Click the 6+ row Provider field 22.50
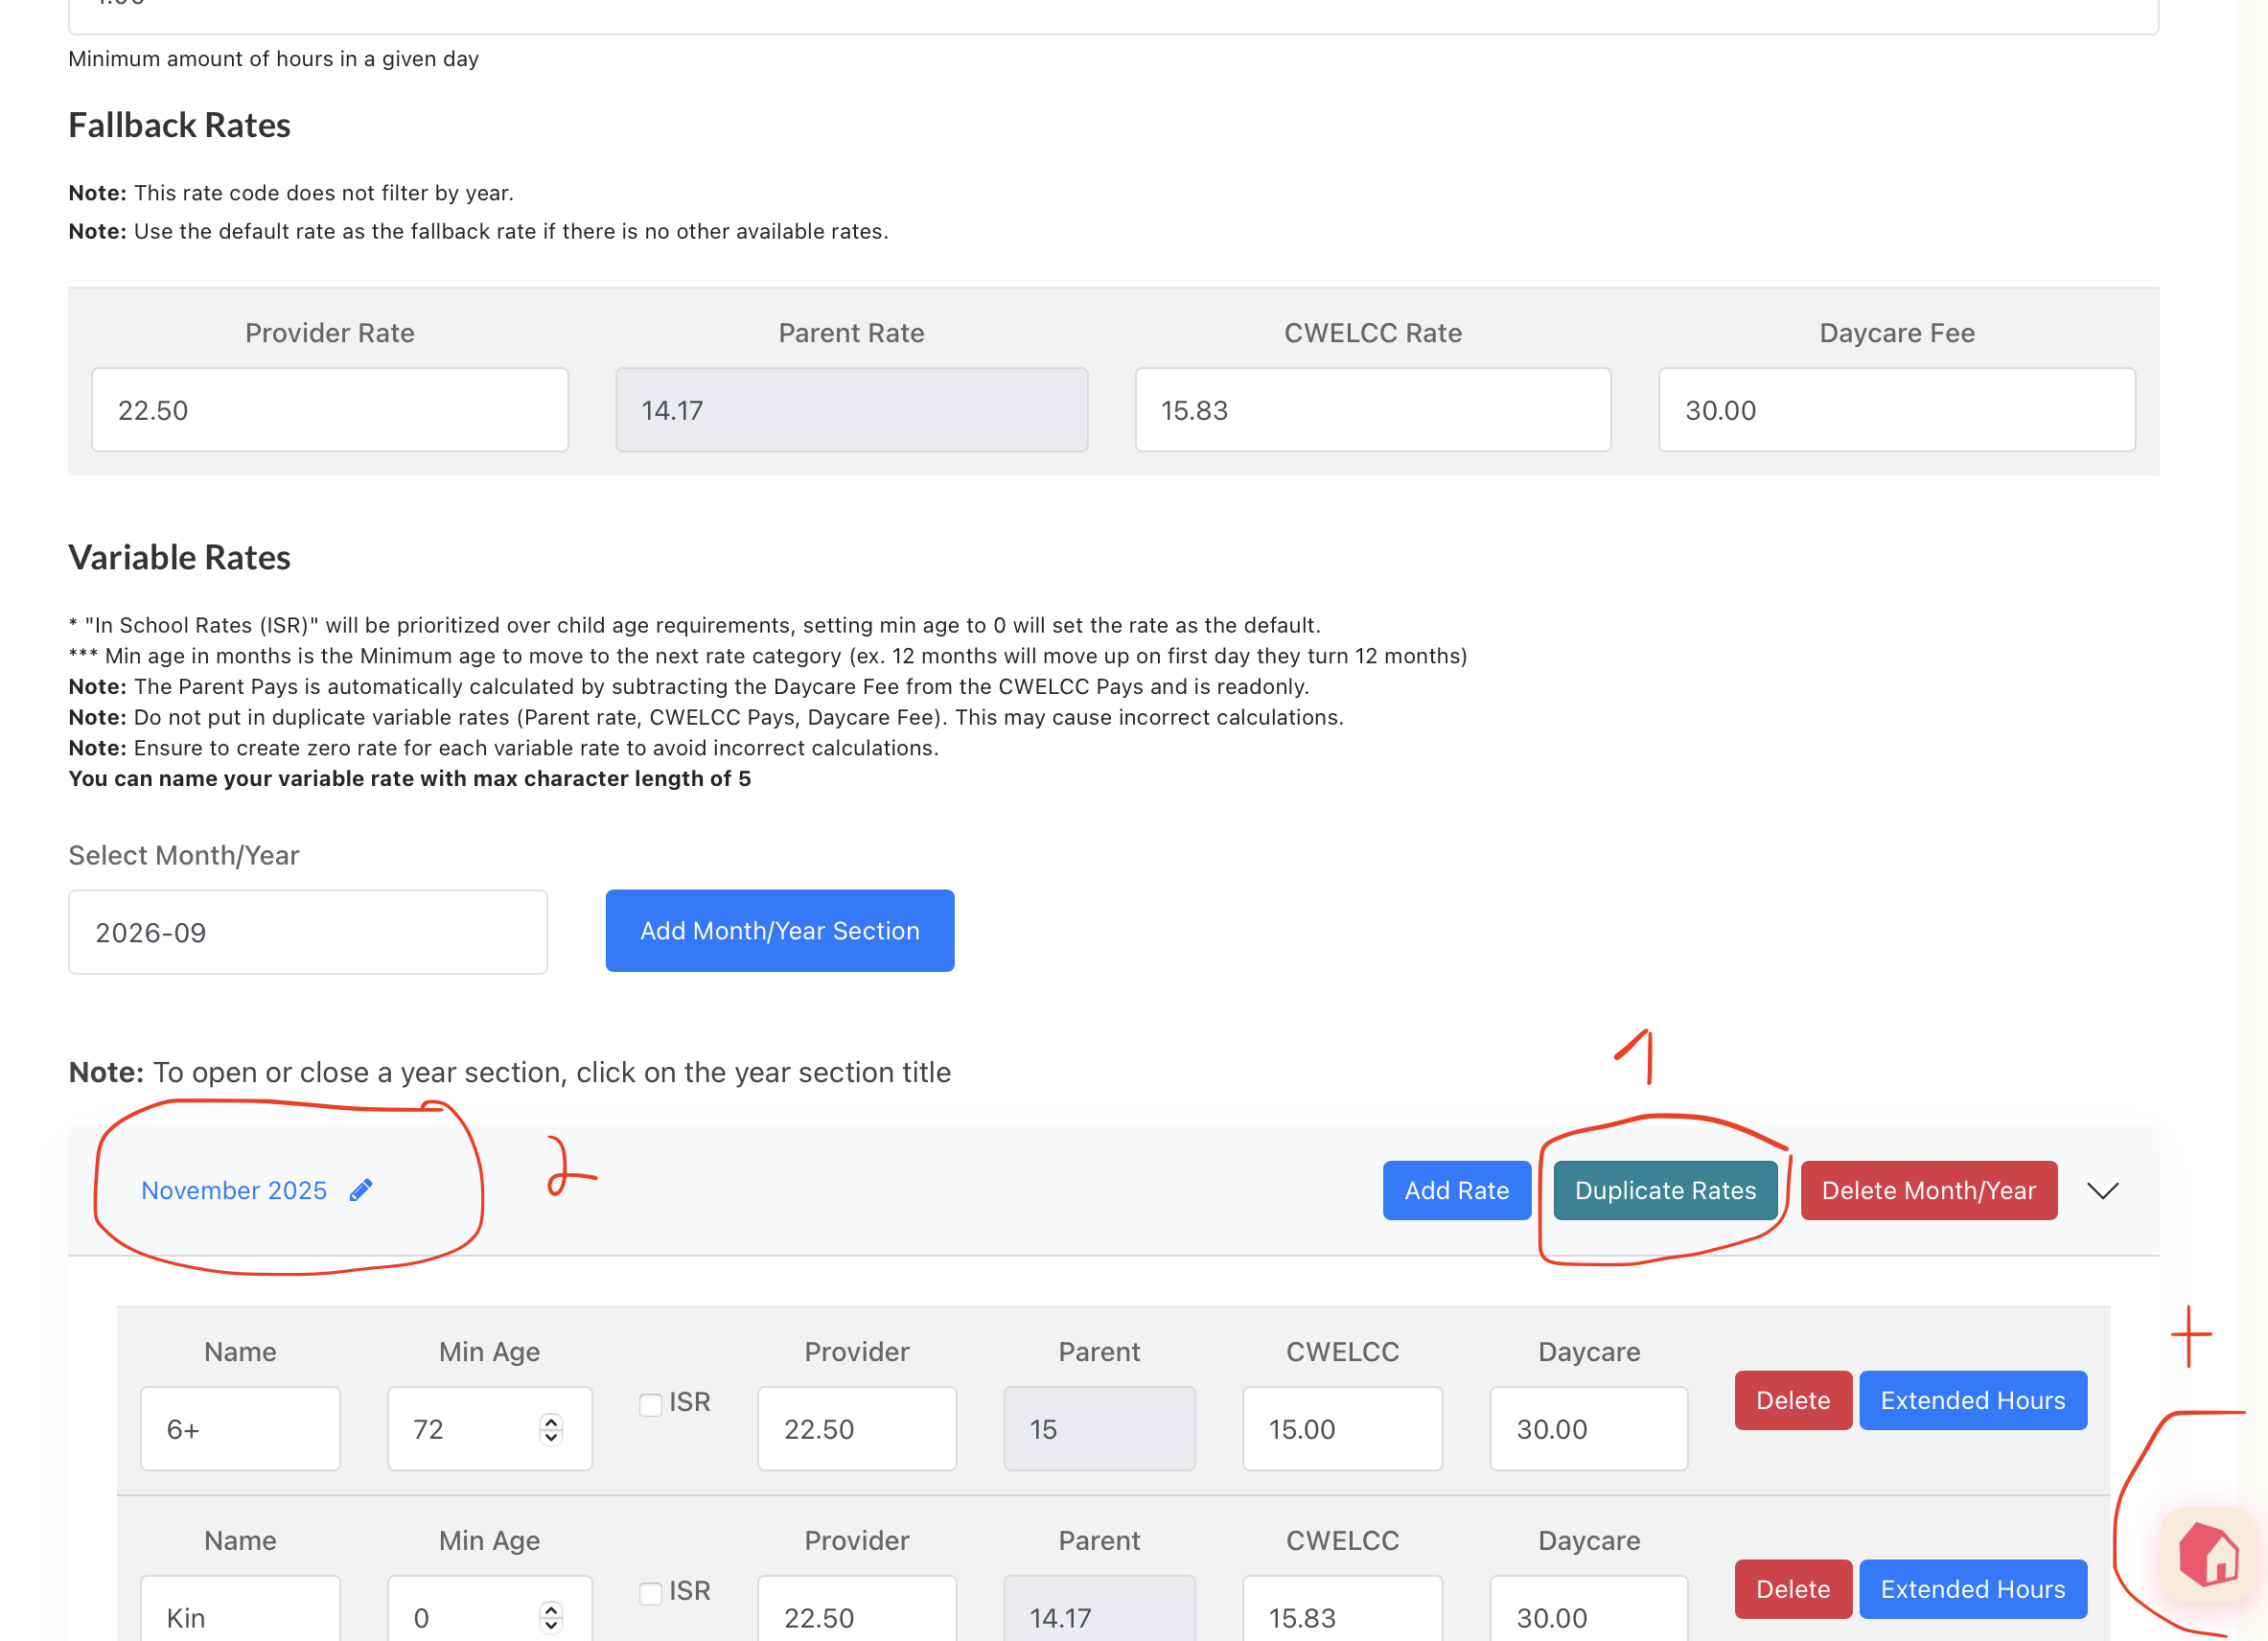 tap(857, 1428)
